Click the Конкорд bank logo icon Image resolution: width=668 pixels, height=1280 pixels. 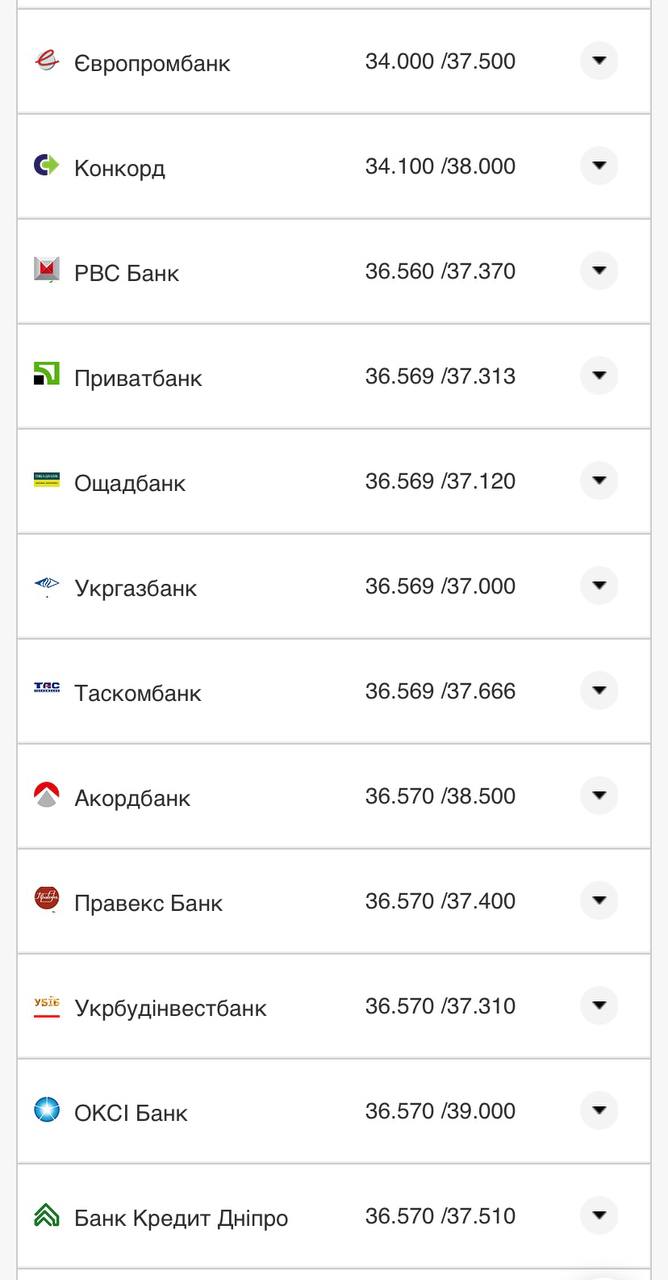coord(47,166)
